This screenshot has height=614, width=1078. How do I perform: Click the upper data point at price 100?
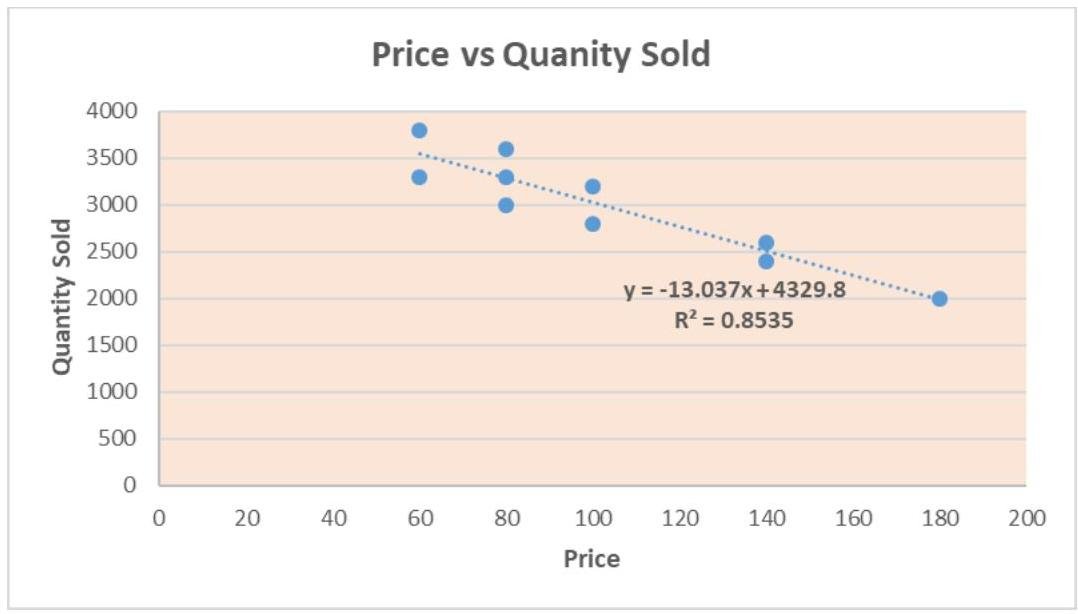pyautogui.click(x=592, y=186)
